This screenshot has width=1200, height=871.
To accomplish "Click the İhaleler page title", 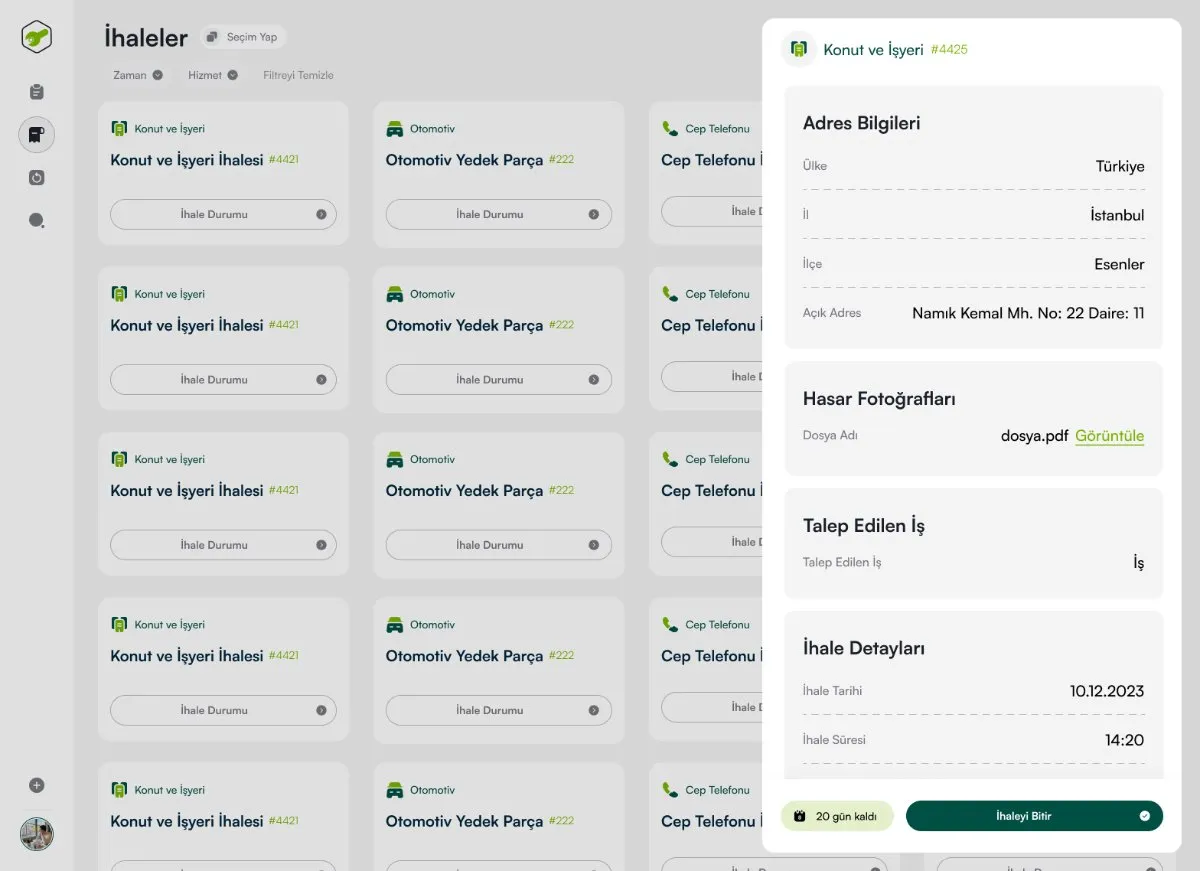I will point(146,38).
